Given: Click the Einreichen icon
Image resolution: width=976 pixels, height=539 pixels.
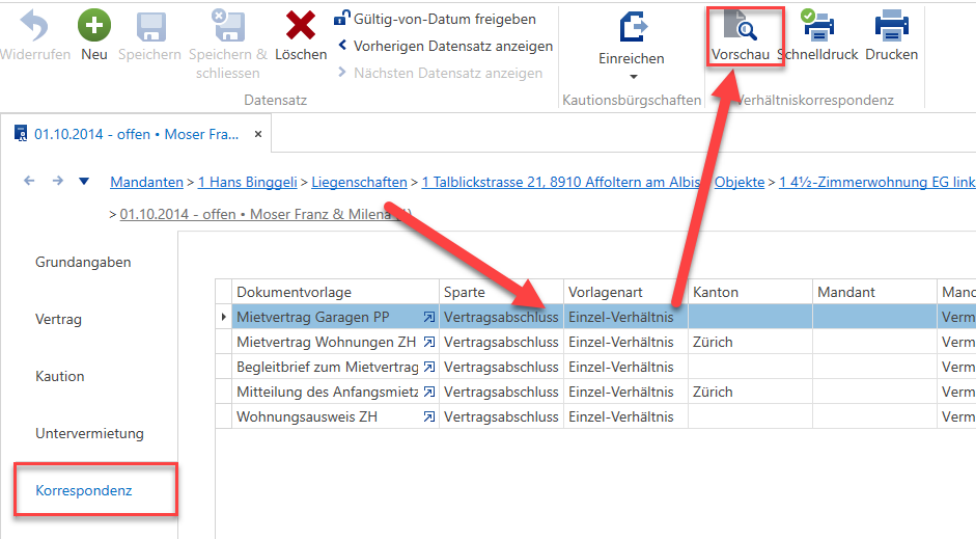Looking at the screenshot, I should point(633,27).
